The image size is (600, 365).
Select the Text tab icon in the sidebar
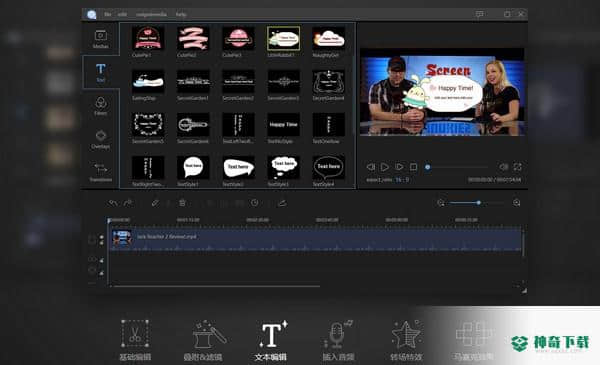(x=101, y=72)
